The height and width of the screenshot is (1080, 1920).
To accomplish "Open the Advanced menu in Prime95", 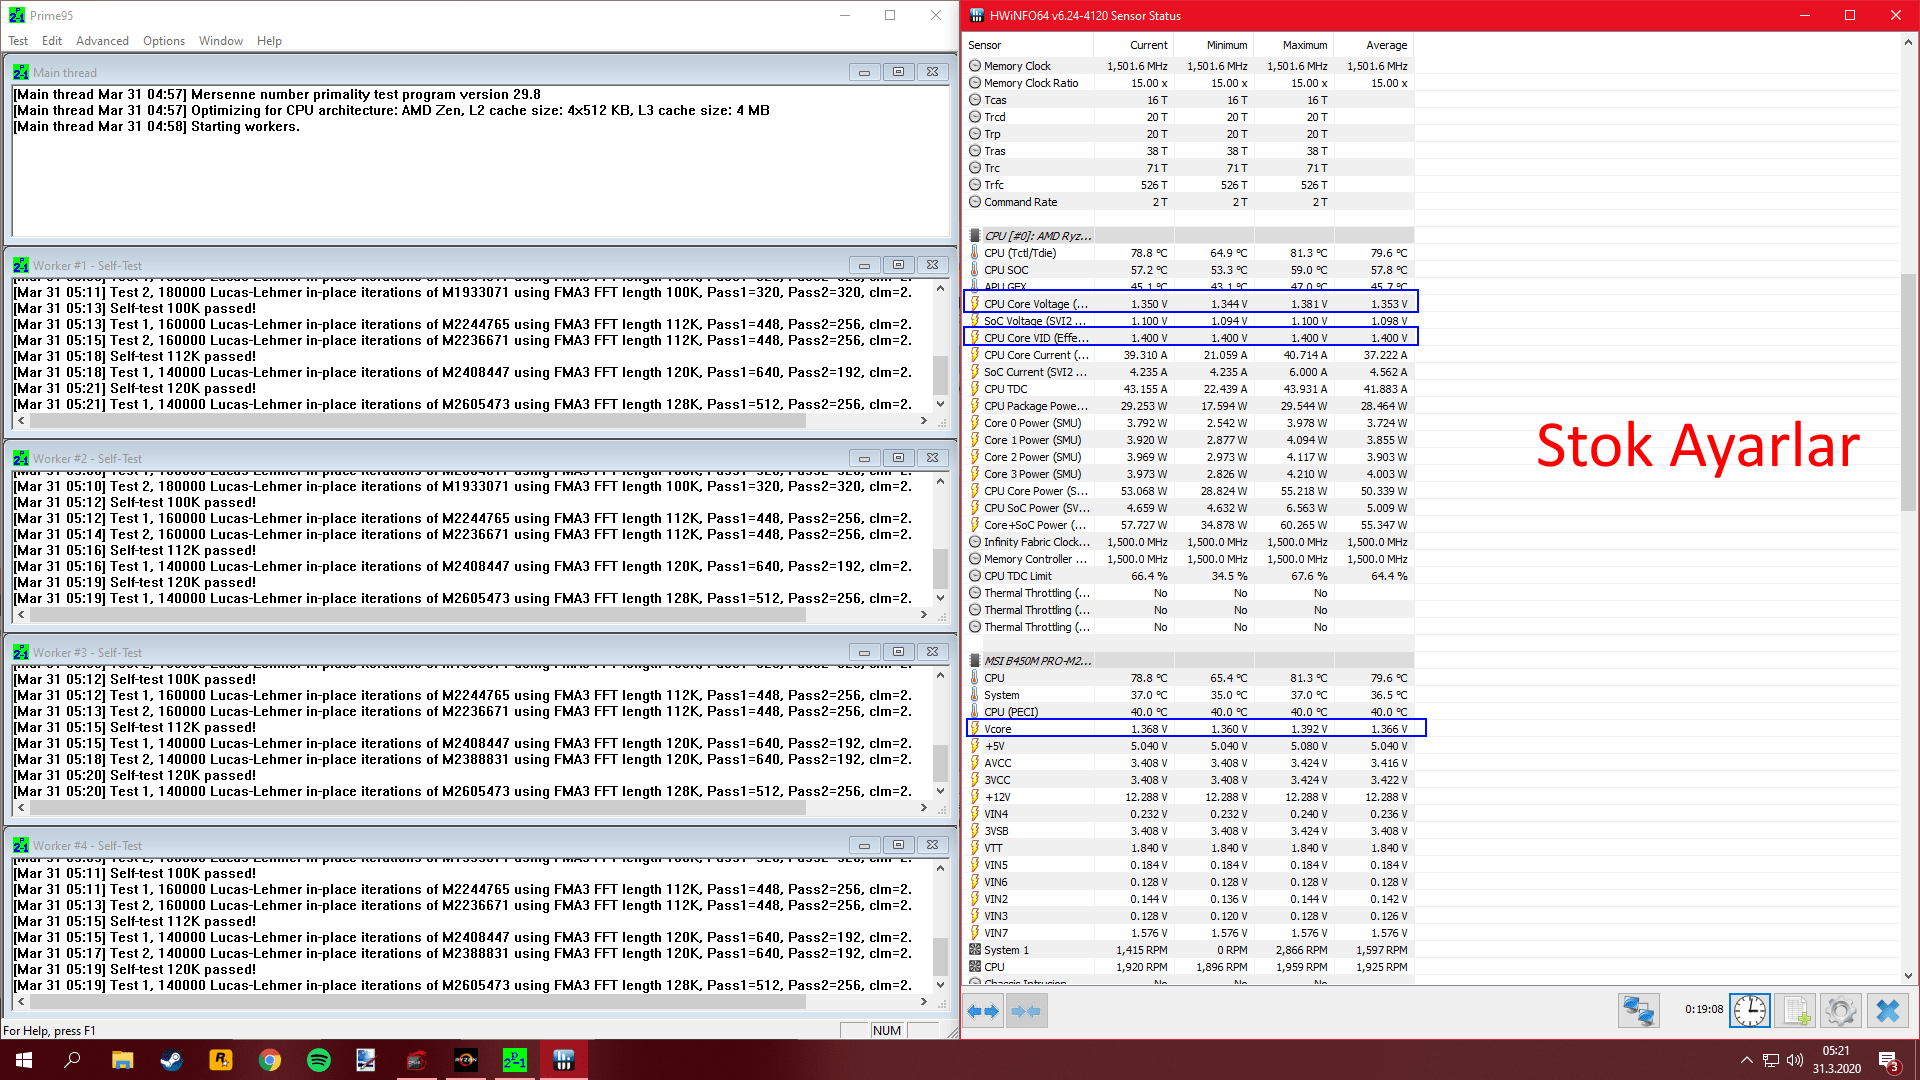I will pos(102,41).
